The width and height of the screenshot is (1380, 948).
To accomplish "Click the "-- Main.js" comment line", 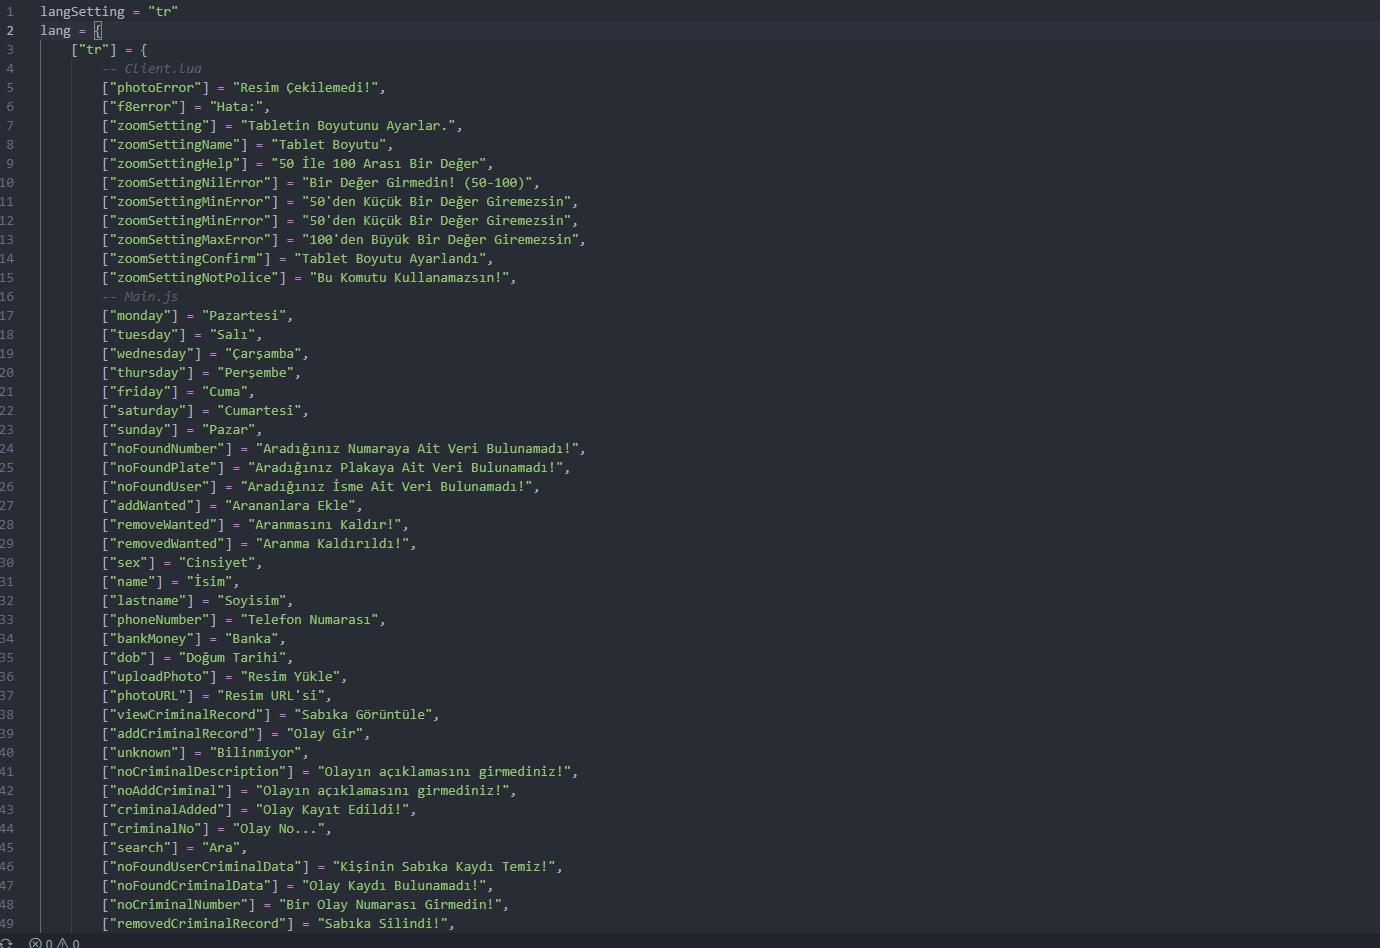I will tap(140, 297).
